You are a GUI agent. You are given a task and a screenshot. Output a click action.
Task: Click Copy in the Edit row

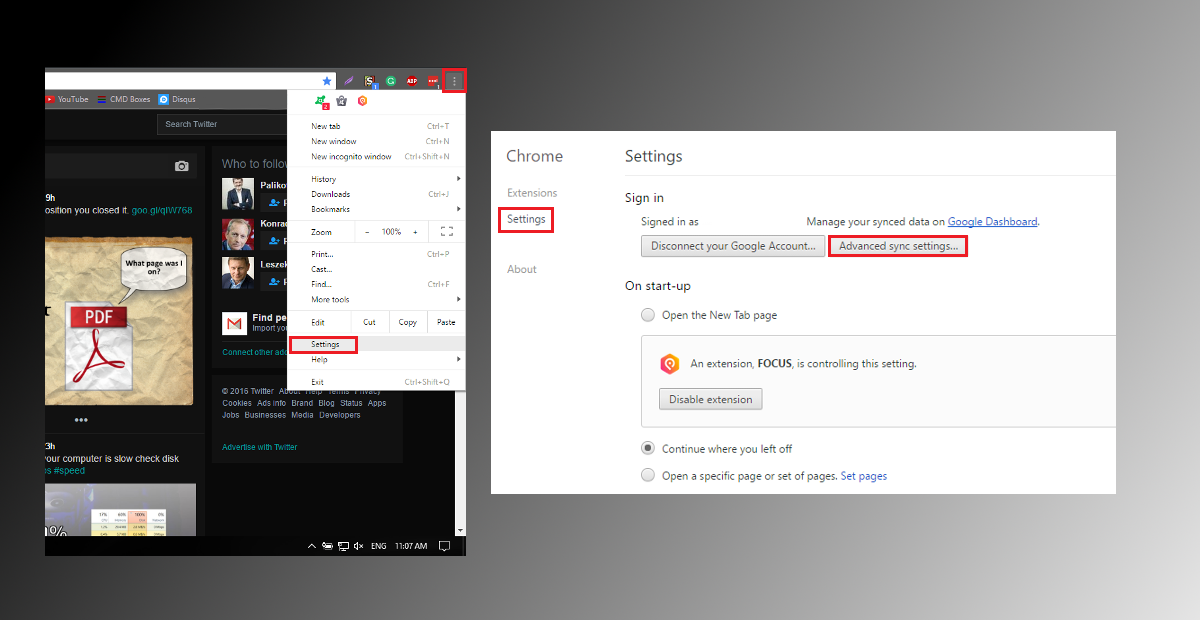tap(408, 322)
